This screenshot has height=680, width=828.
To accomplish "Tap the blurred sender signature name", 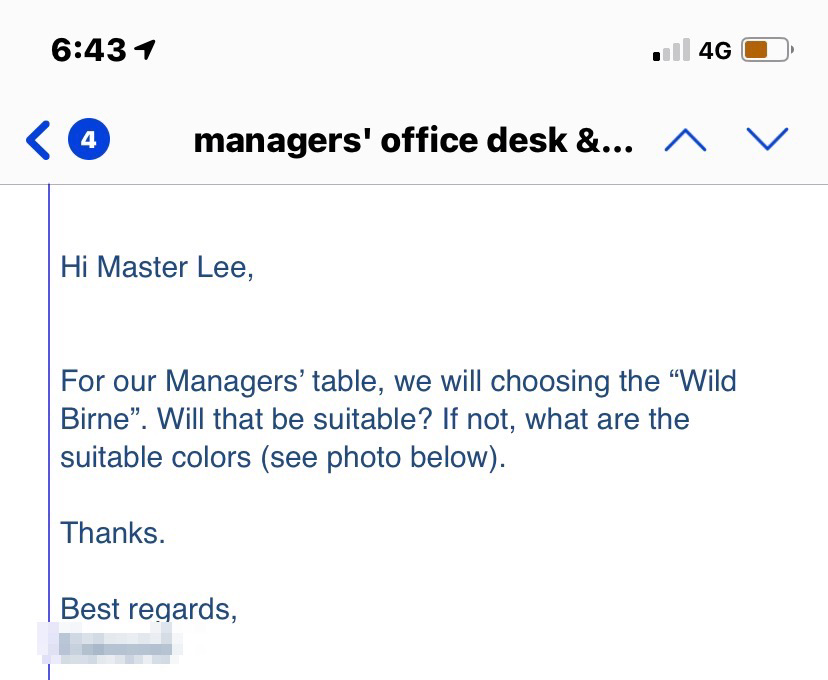I will coord(115,640).
